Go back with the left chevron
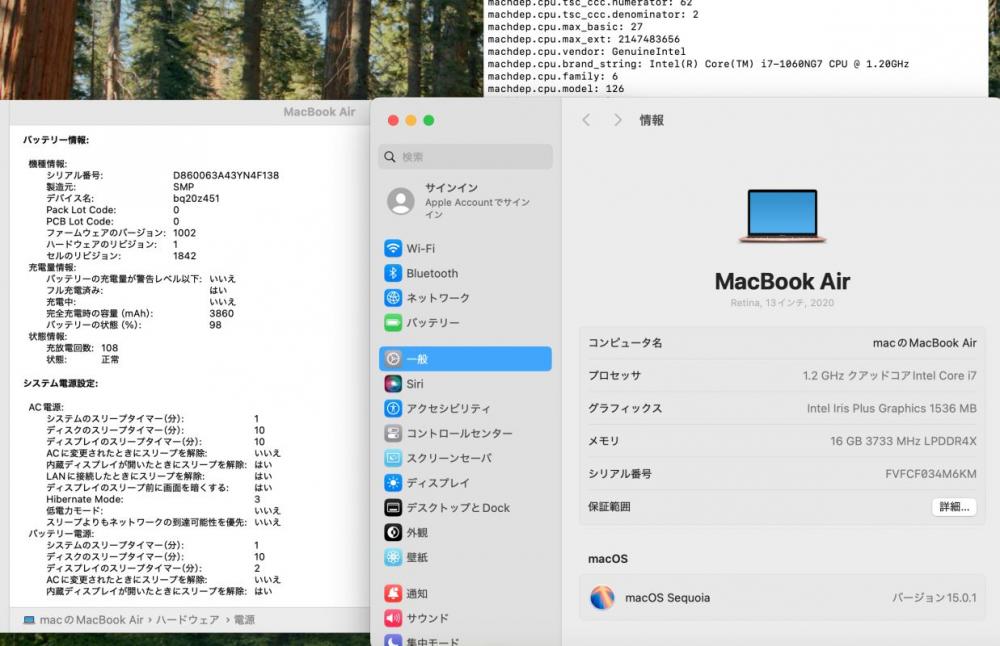 587,120
